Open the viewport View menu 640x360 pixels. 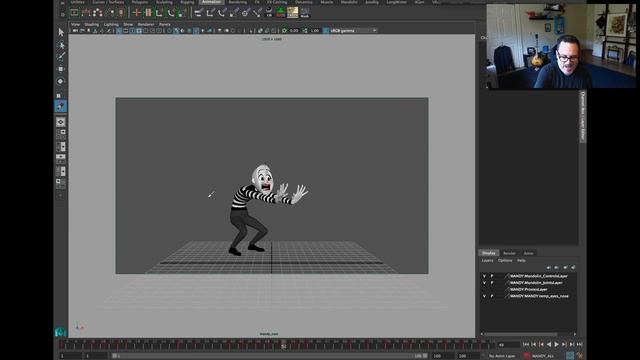[x=76, y=24]
